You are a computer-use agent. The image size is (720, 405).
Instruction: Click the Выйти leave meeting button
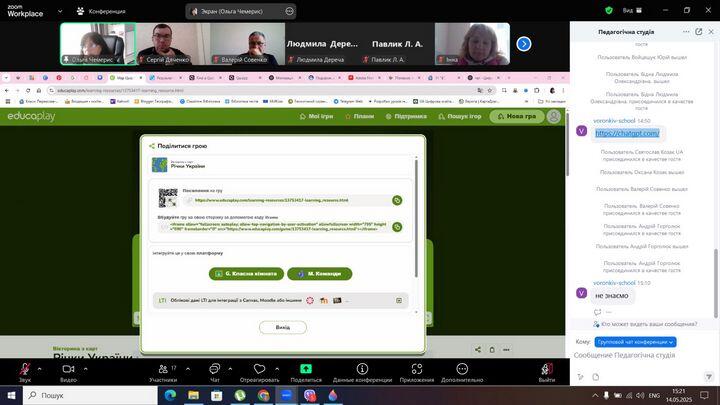(546, 371)
